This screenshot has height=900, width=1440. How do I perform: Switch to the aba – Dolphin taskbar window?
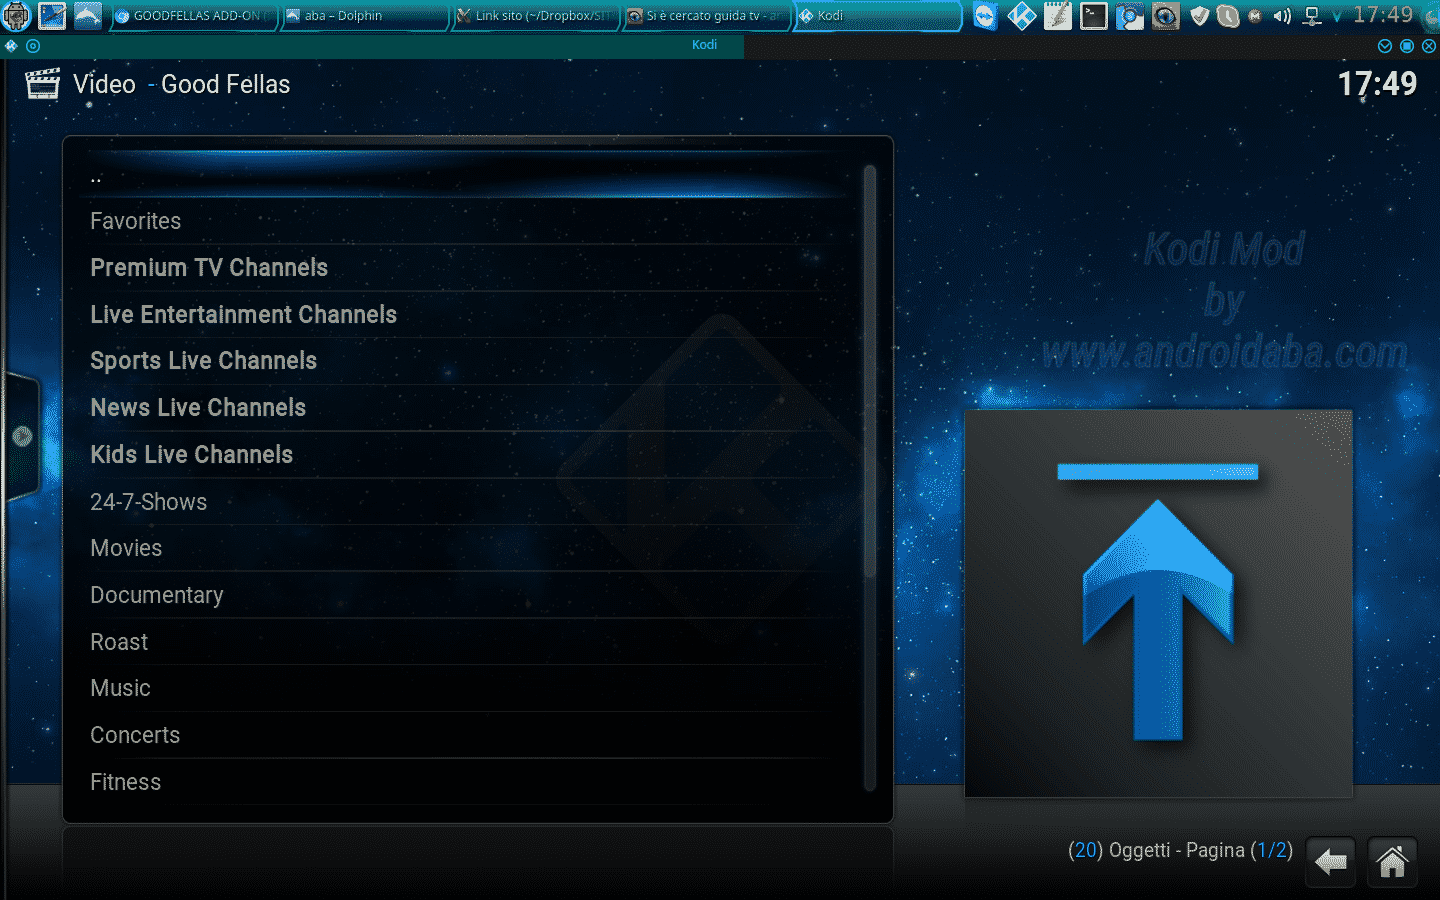[364, 16]
